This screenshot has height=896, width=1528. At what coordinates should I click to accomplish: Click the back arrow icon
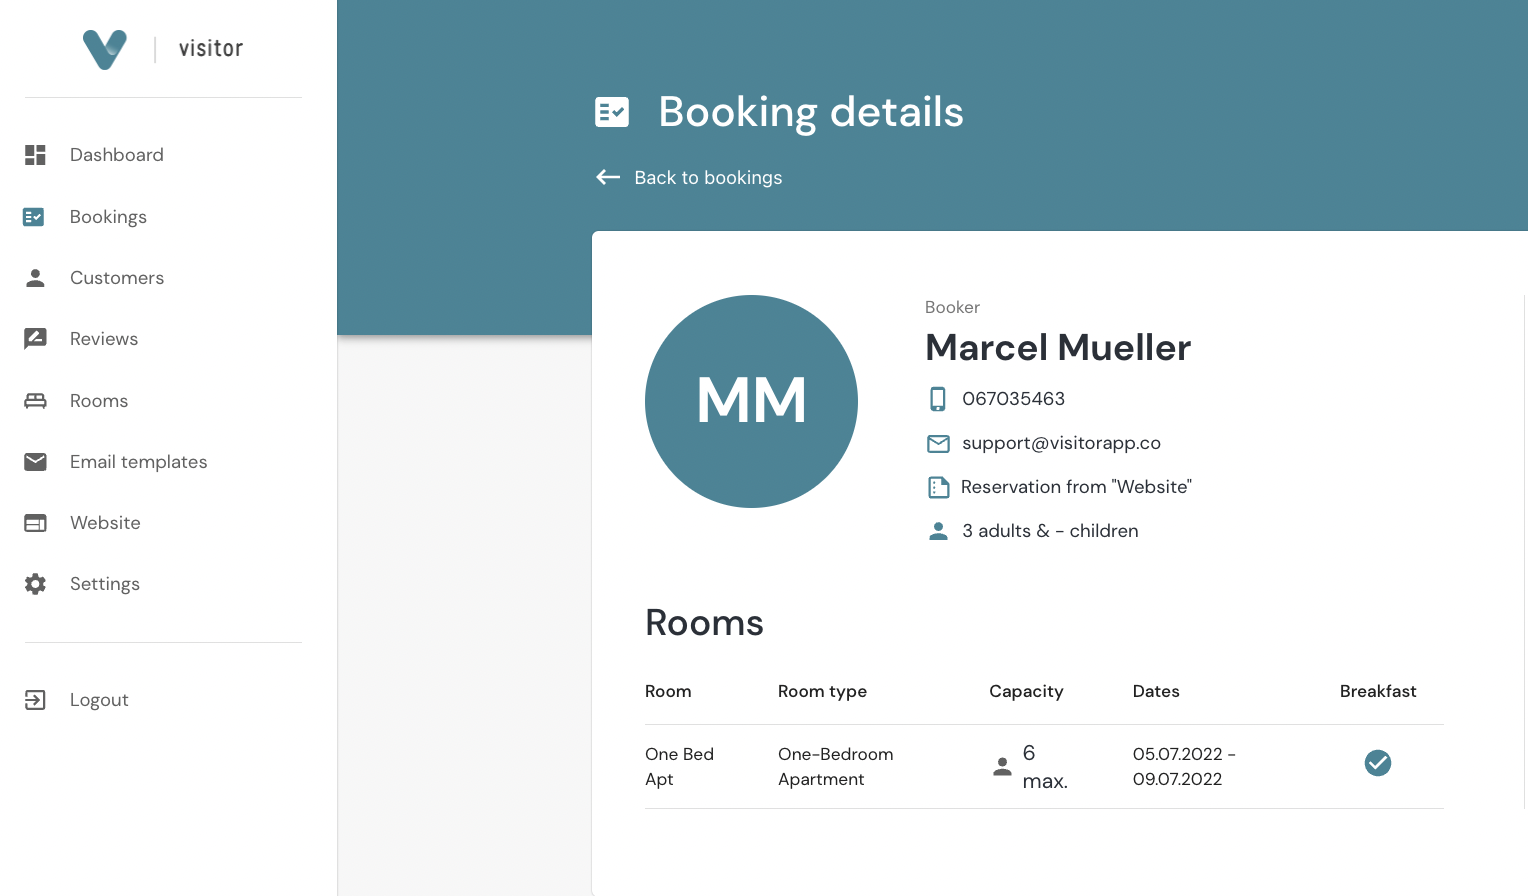pyautogui.click(x=608, y=178)
